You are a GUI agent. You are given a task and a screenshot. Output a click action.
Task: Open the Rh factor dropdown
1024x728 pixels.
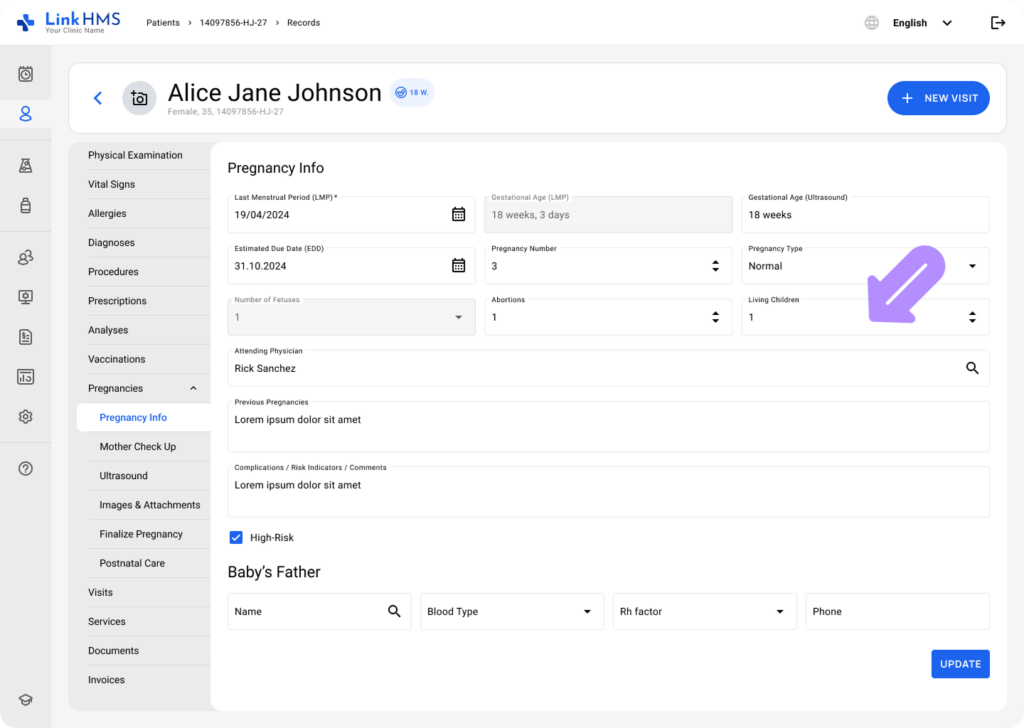click(704, 611)
